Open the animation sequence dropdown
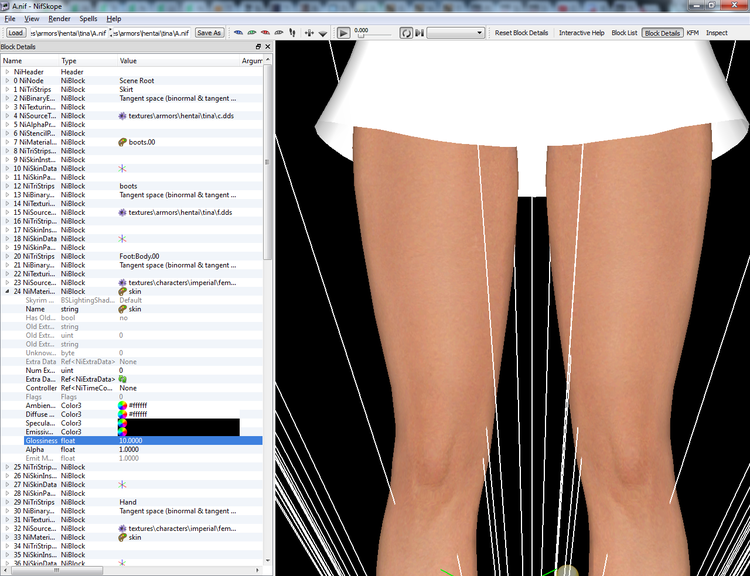The image size is (750, 576). pyautogui.click(x=456, y=33)
